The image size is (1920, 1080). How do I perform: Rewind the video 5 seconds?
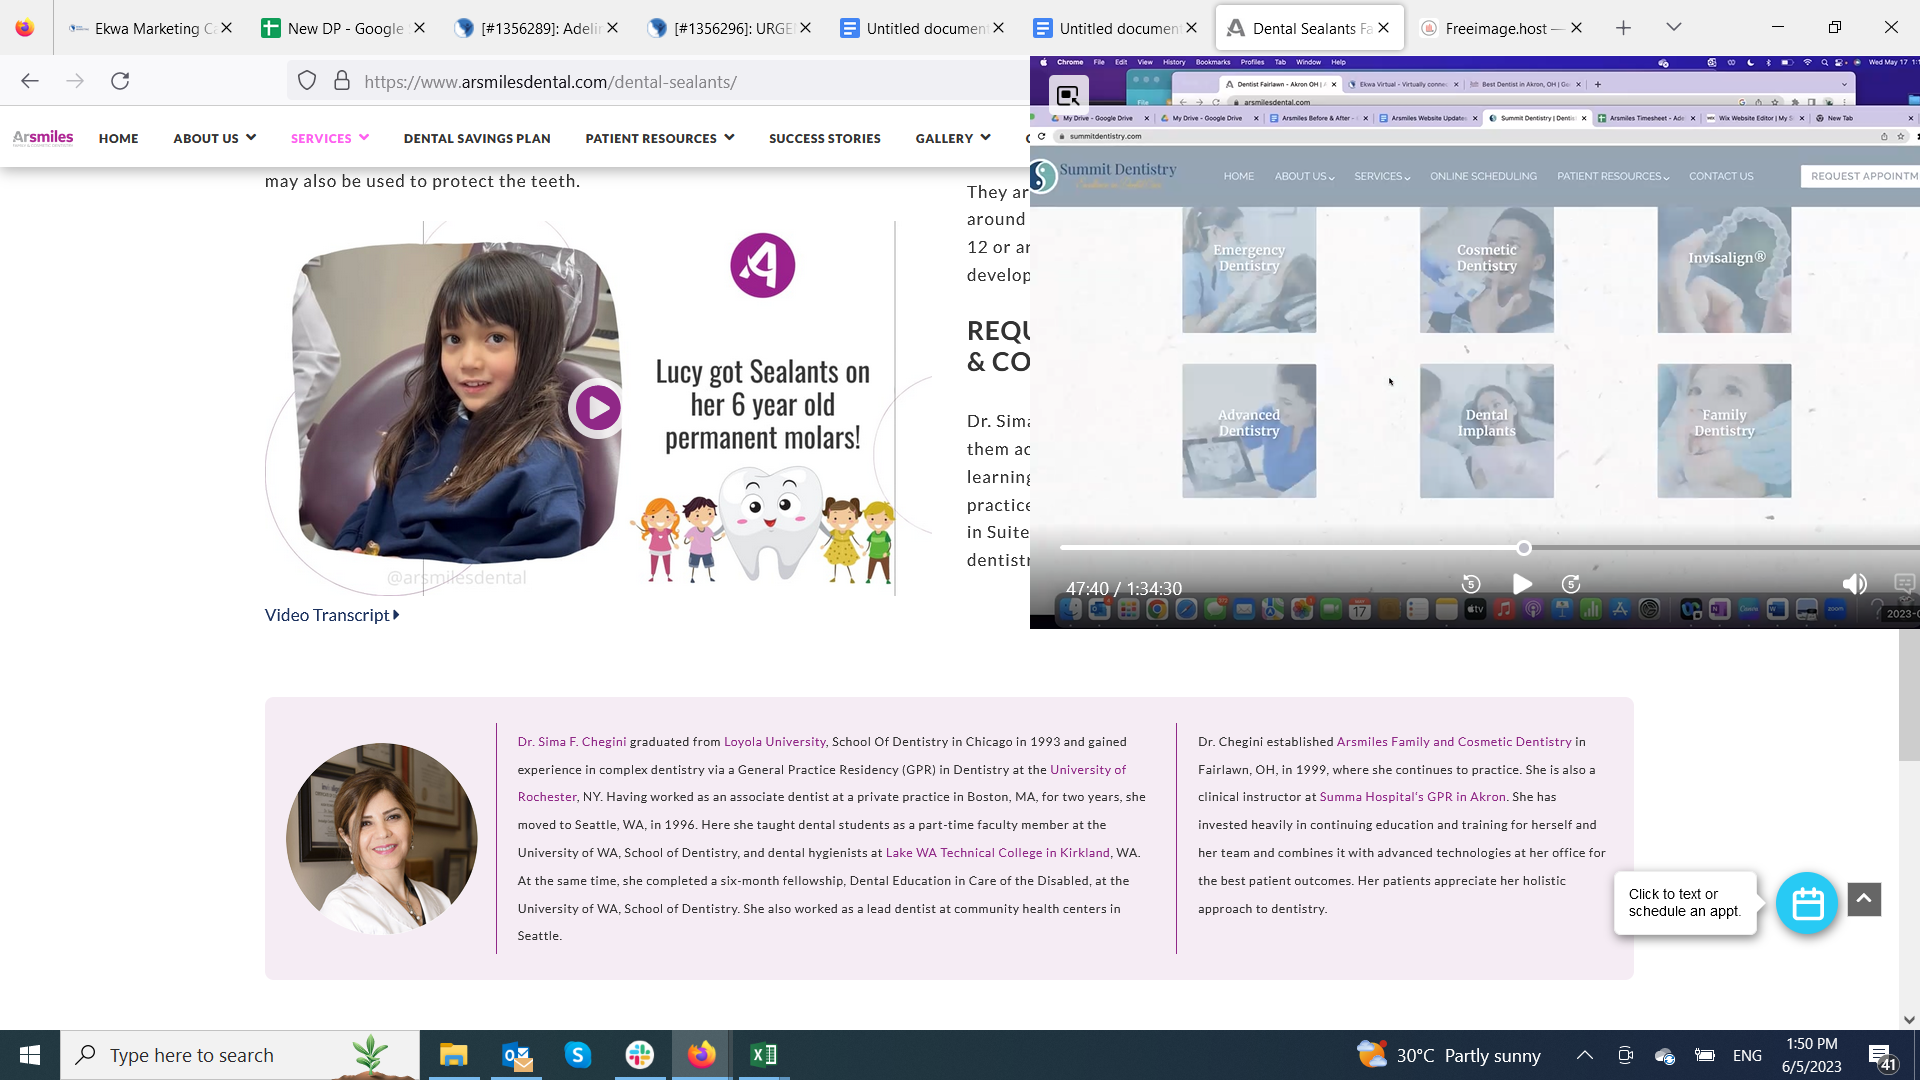pos(1470,585)
